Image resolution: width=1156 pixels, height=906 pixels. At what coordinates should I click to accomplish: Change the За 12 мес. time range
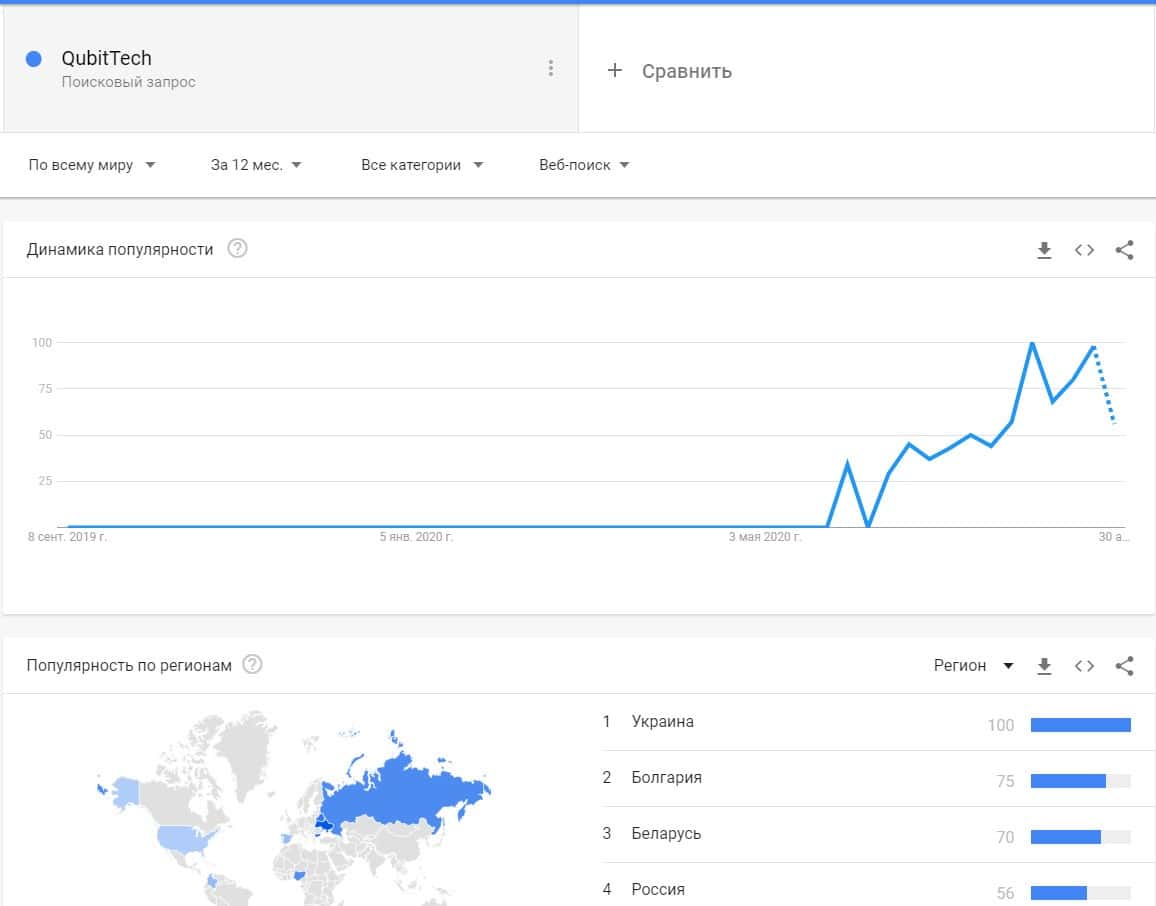256,165
